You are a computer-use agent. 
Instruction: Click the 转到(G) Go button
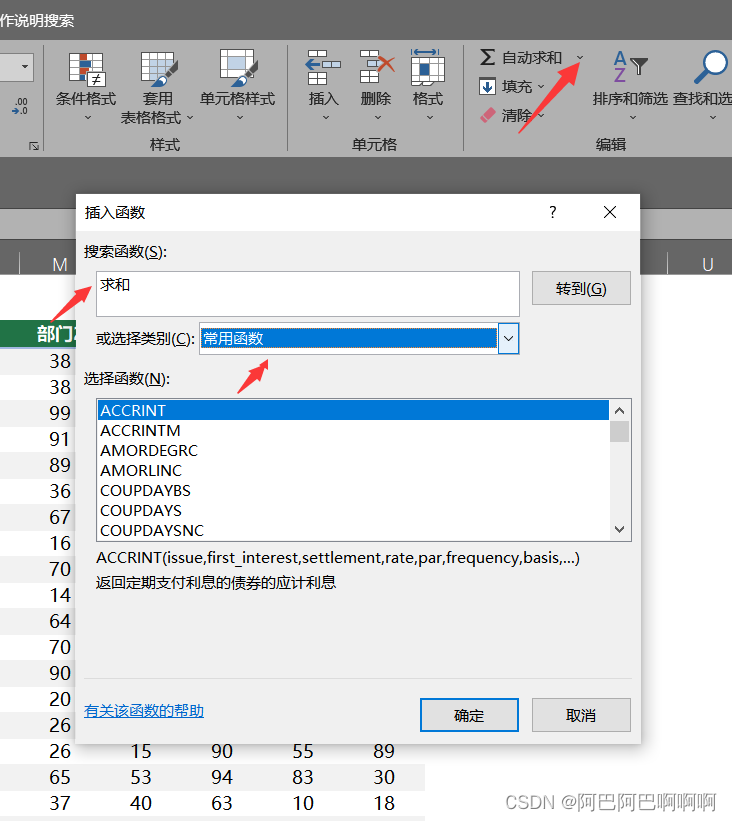click(581, 289)
